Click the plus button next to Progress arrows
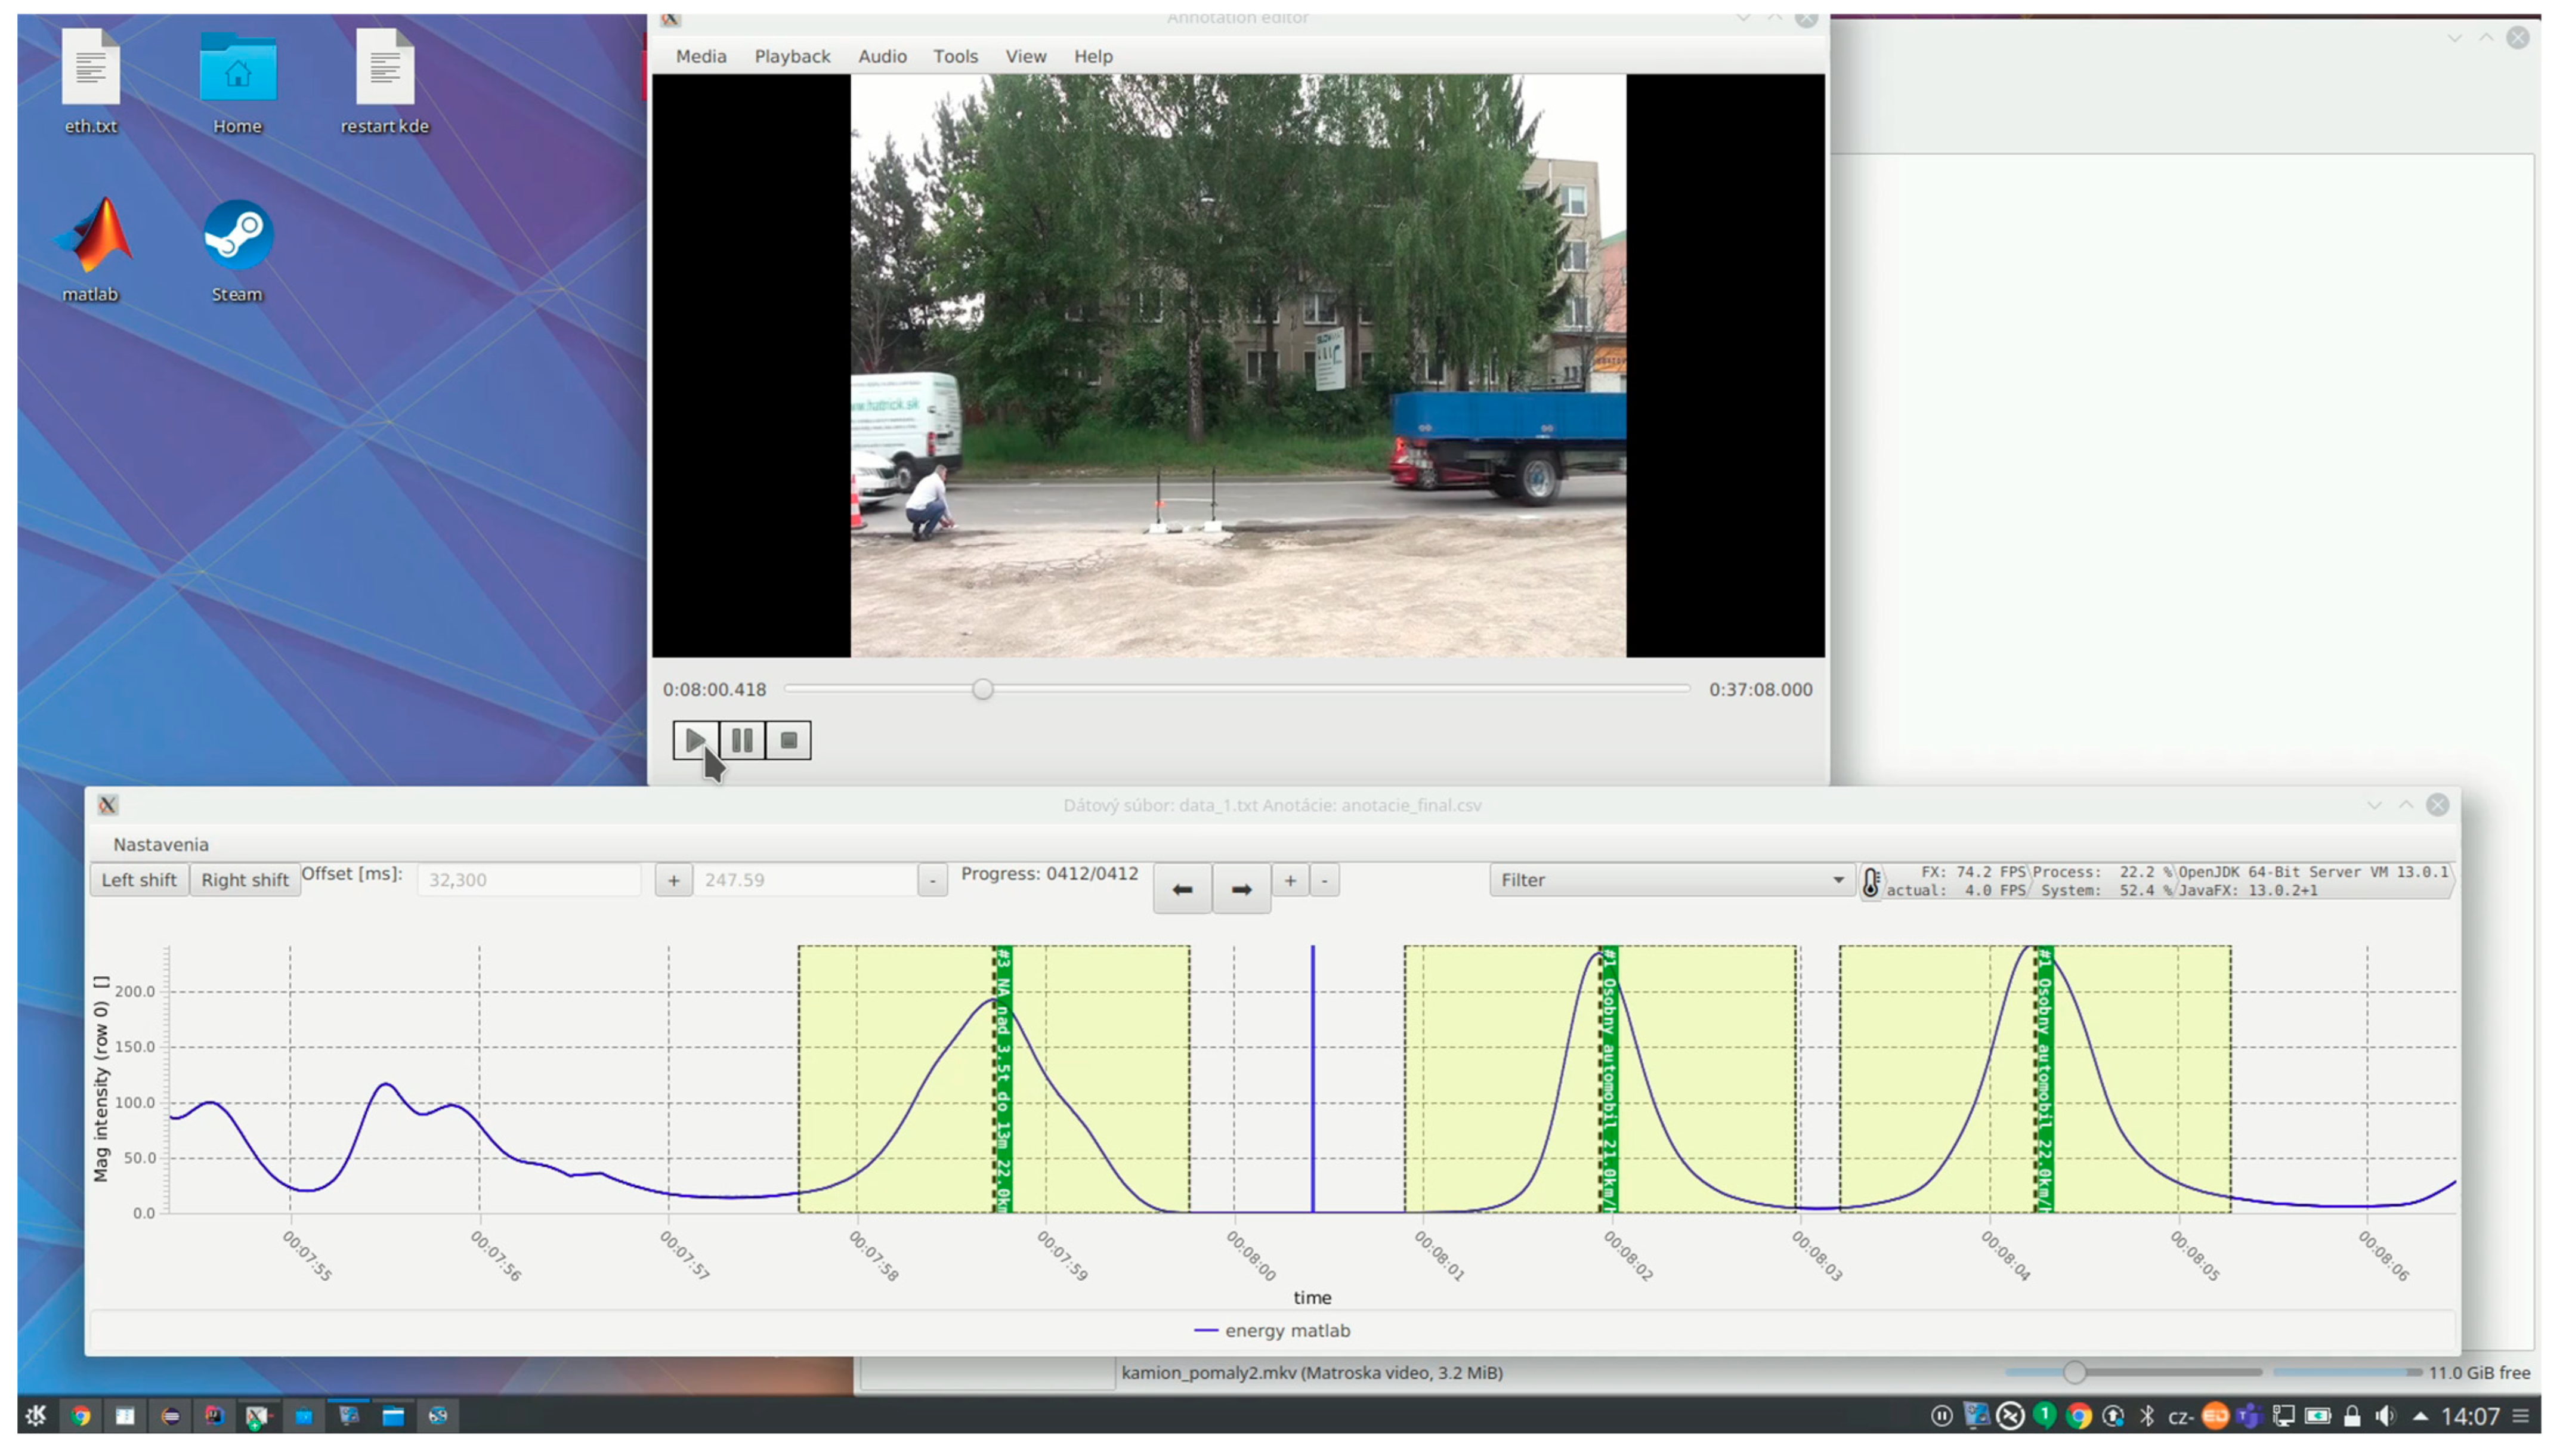The height and width of the screenshot is (1456, 2569). [1290, 880]
